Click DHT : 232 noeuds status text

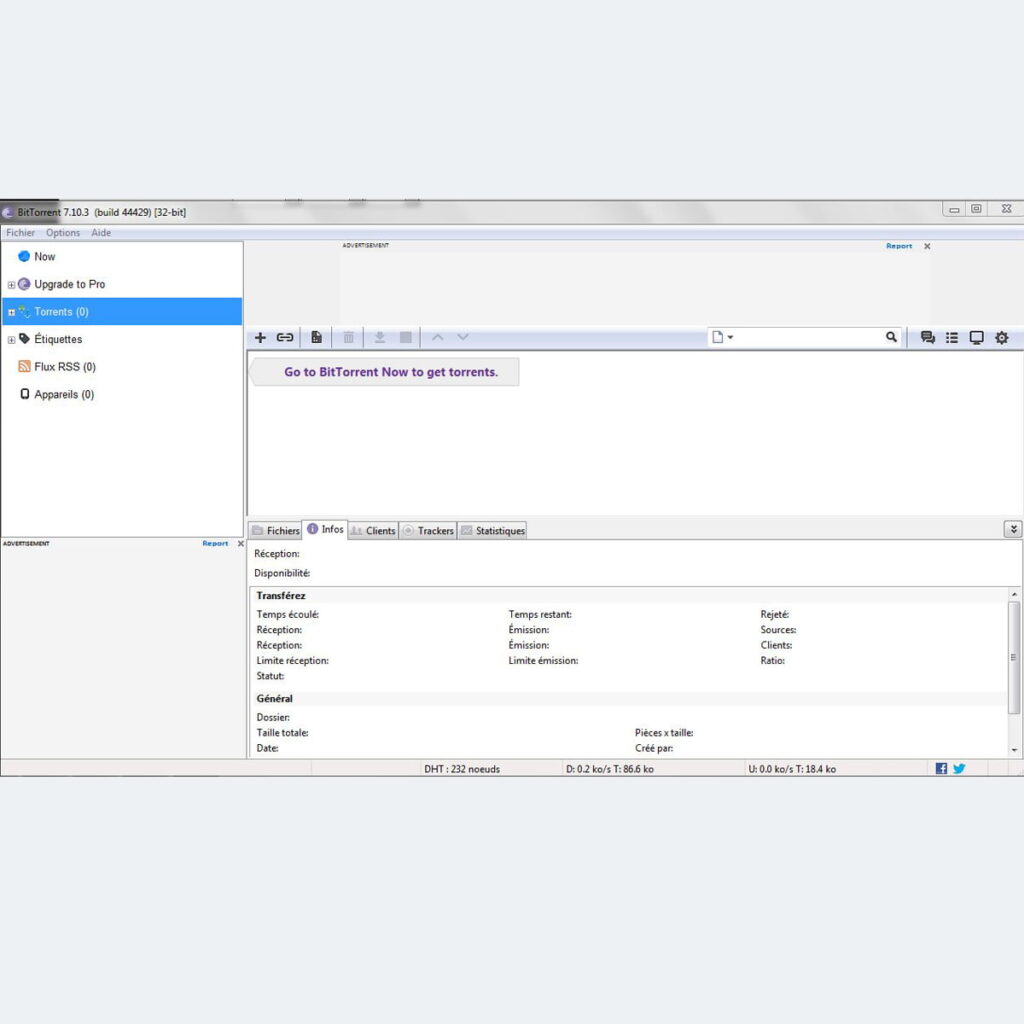[x=462, y=769]
